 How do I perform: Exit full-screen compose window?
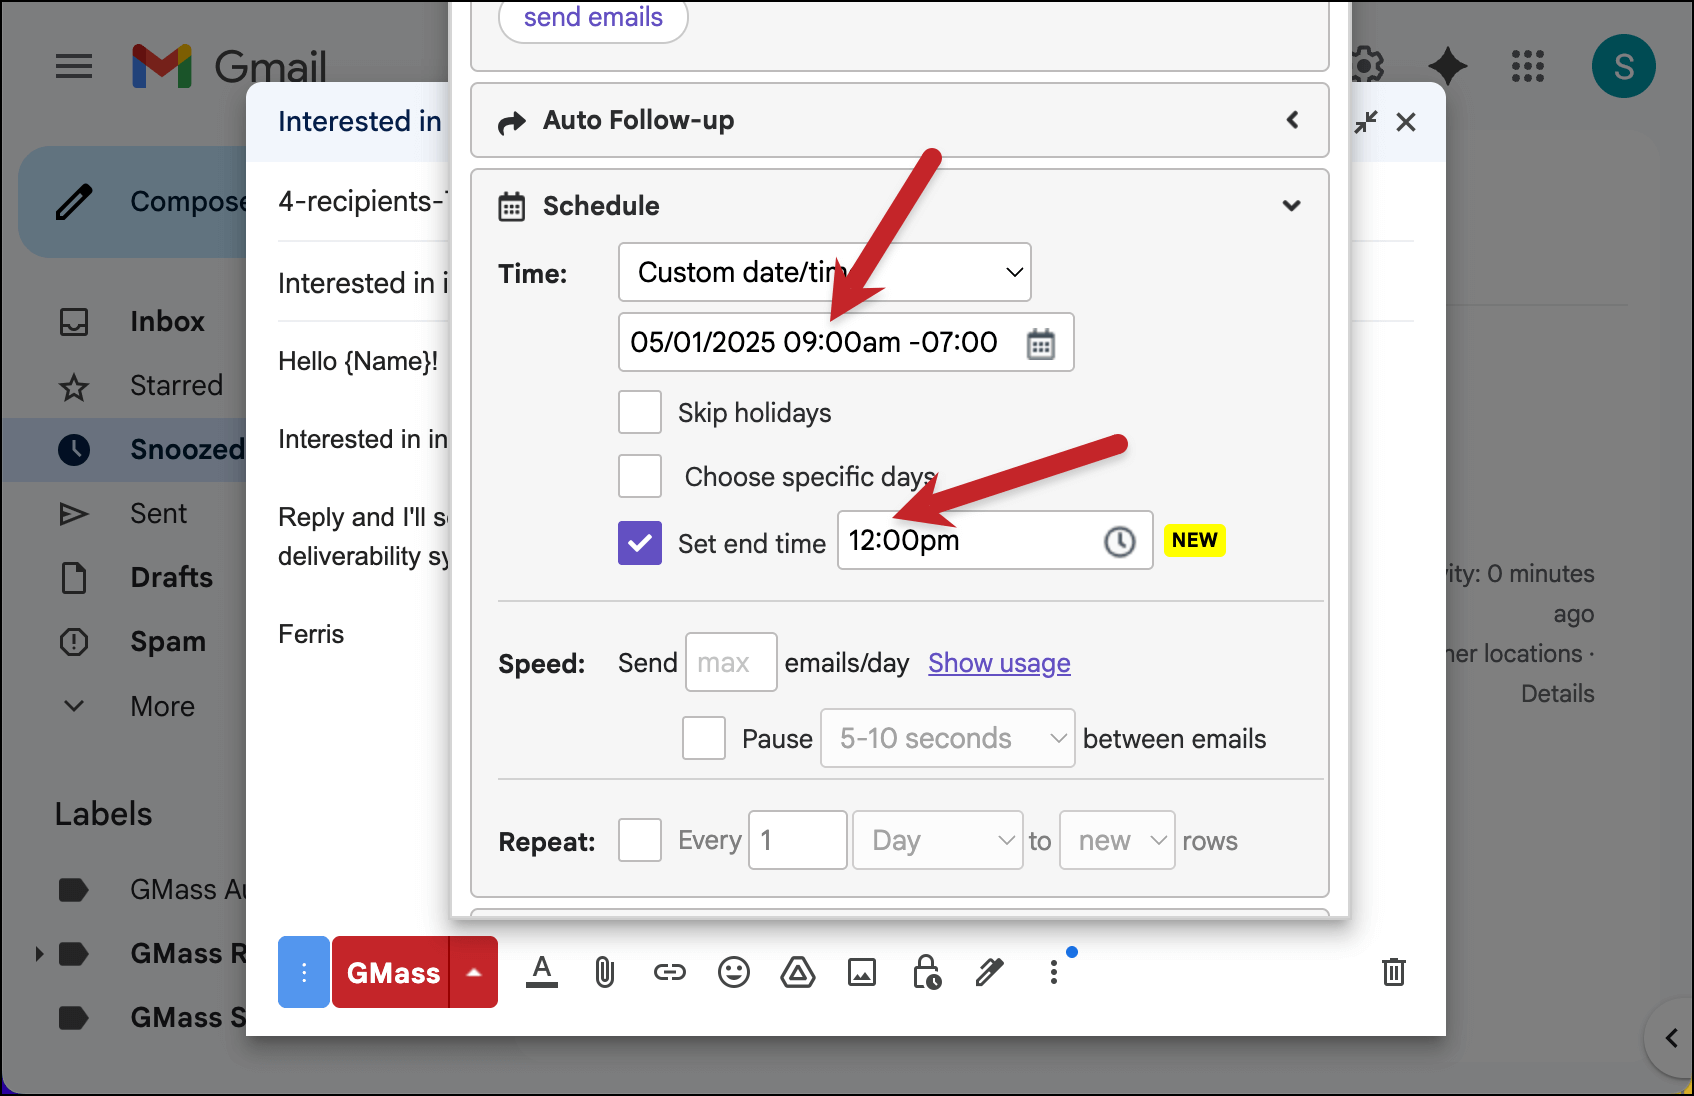(1366, 122)
